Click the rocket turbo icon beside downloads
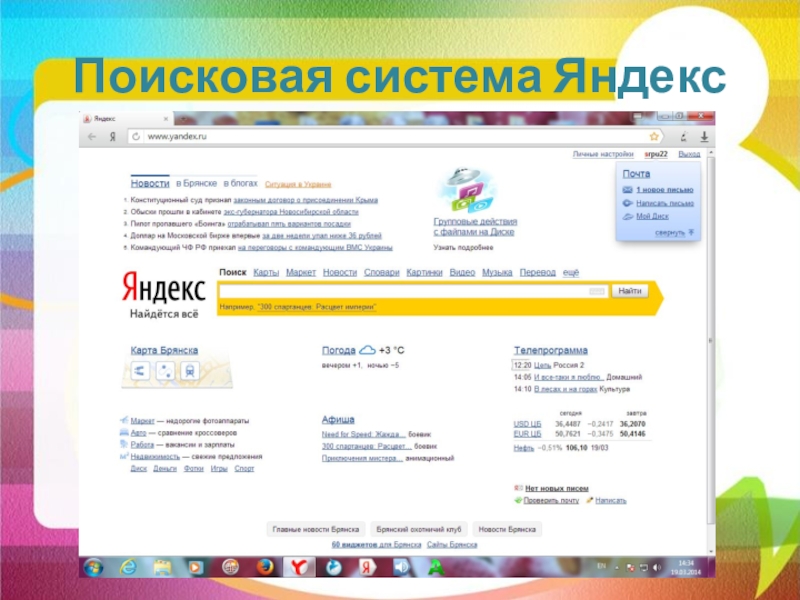 [684, 136]
